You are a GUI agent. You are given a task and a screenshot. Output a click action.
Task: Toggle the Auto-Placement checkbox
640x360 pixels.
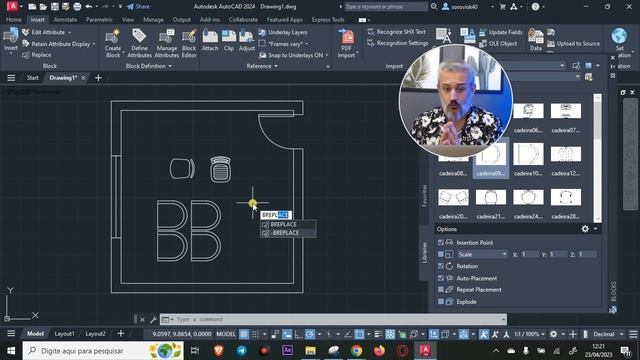tap(441, 278)
